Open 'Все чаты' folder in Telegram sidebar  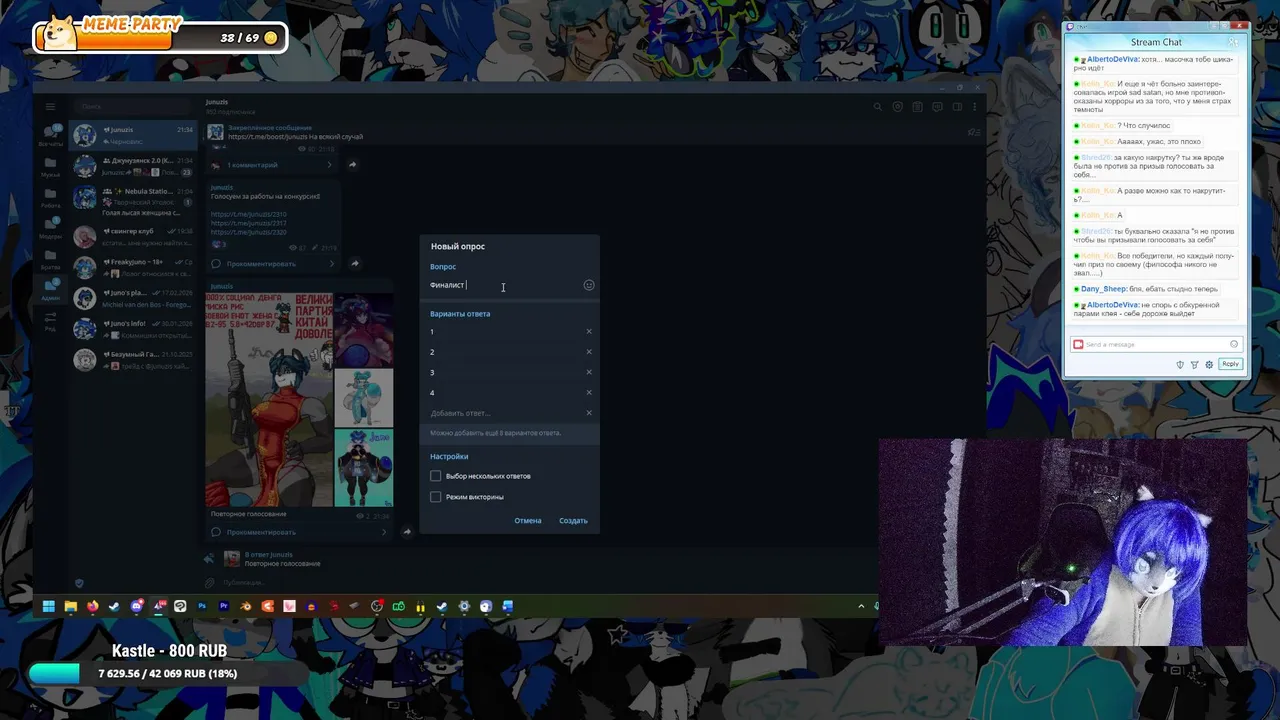click(50, 136)
